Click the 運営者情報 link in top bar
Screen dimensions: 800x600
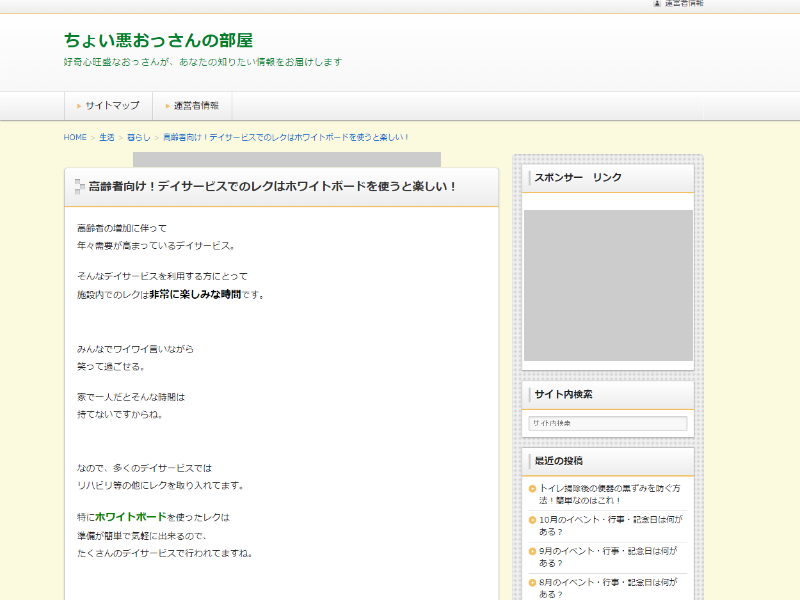(x=684, y=3)
